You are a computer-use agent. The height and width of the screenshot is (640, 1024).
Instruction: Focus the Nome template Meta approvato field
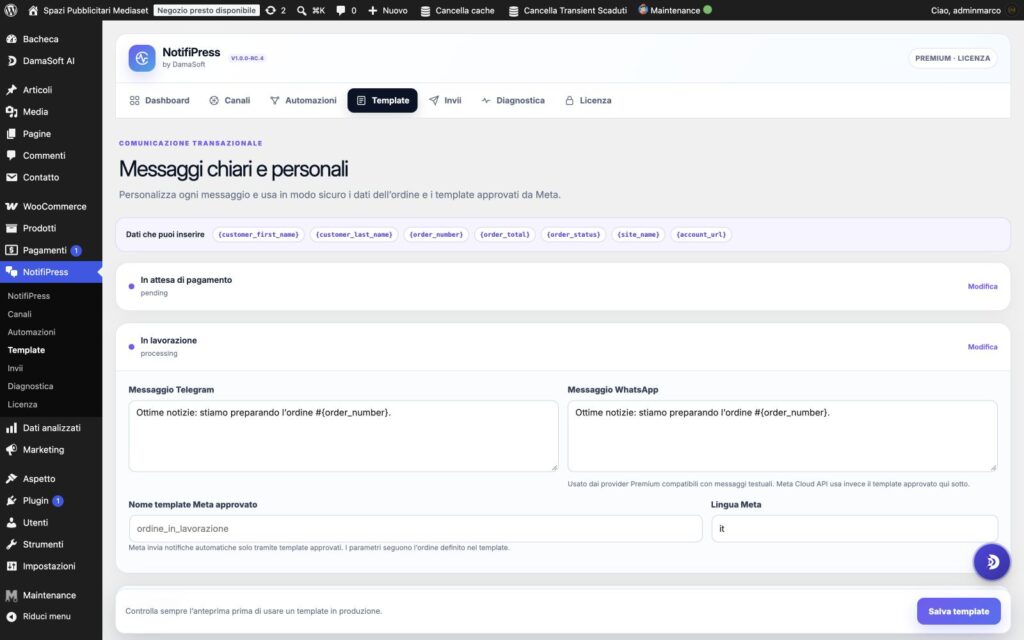tap(415, 528)
